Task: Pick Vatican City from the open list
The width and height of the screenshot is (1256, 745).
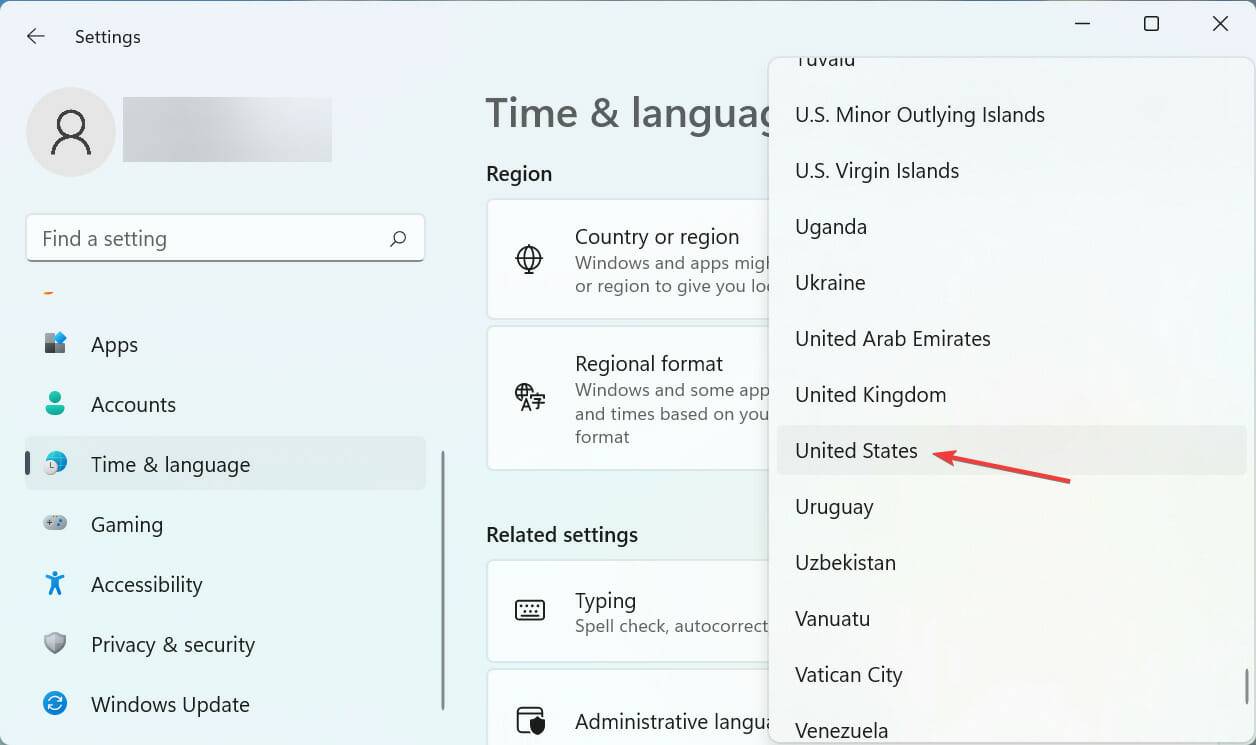Action: point(848,674)
